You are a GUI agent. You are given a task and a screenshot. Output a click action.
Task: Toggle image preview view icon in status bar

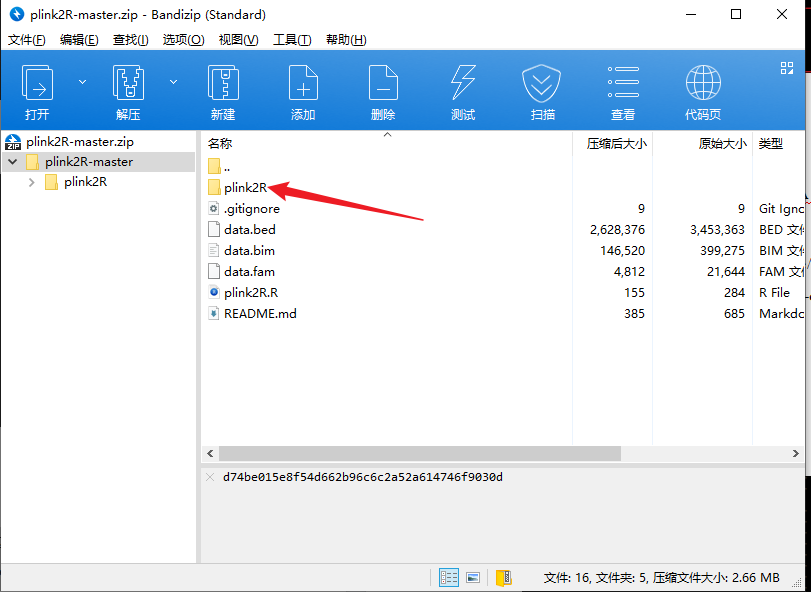tap(473, 578)
